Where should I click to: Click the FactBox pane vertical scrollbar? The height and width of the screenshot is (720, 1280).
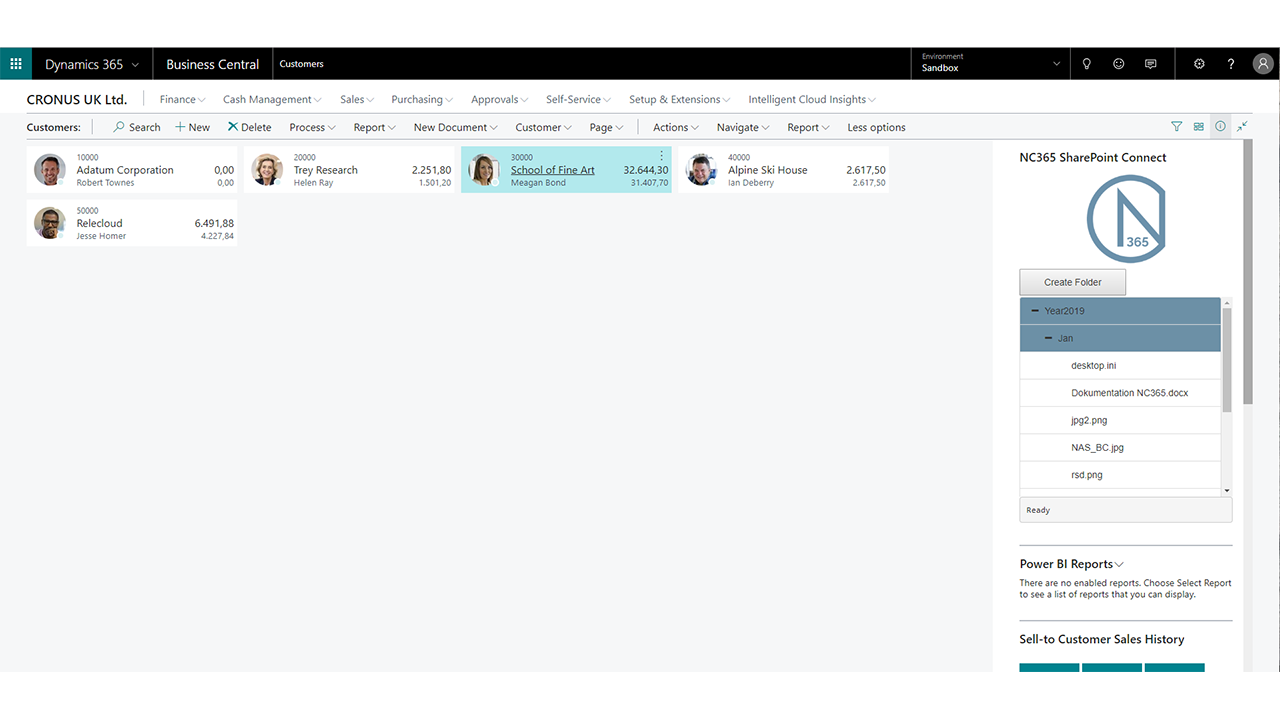(1247, 271)
